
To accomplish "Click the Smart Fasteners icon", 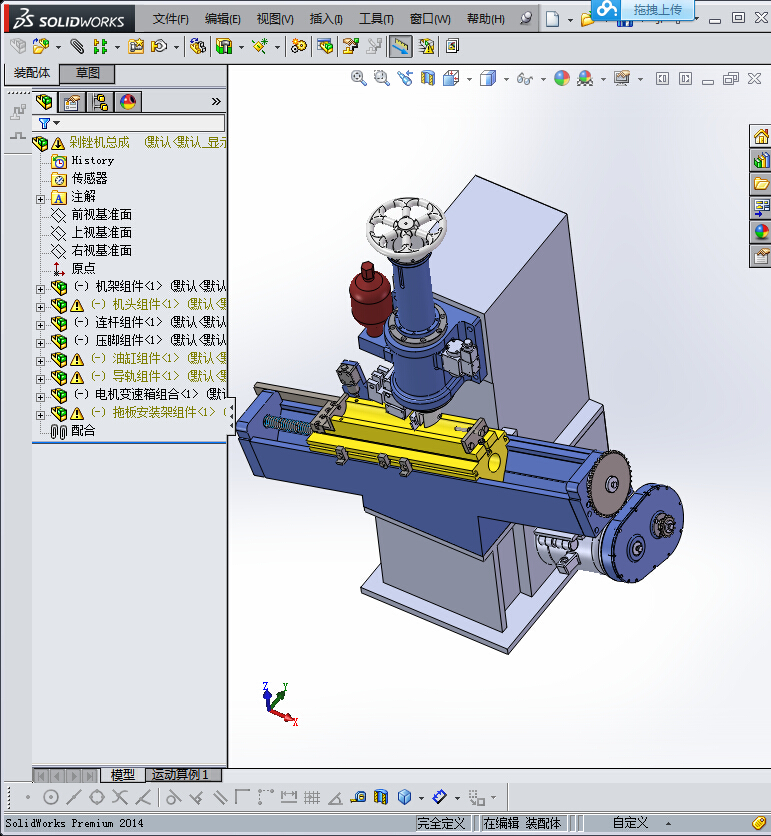I will pos(135,46).
